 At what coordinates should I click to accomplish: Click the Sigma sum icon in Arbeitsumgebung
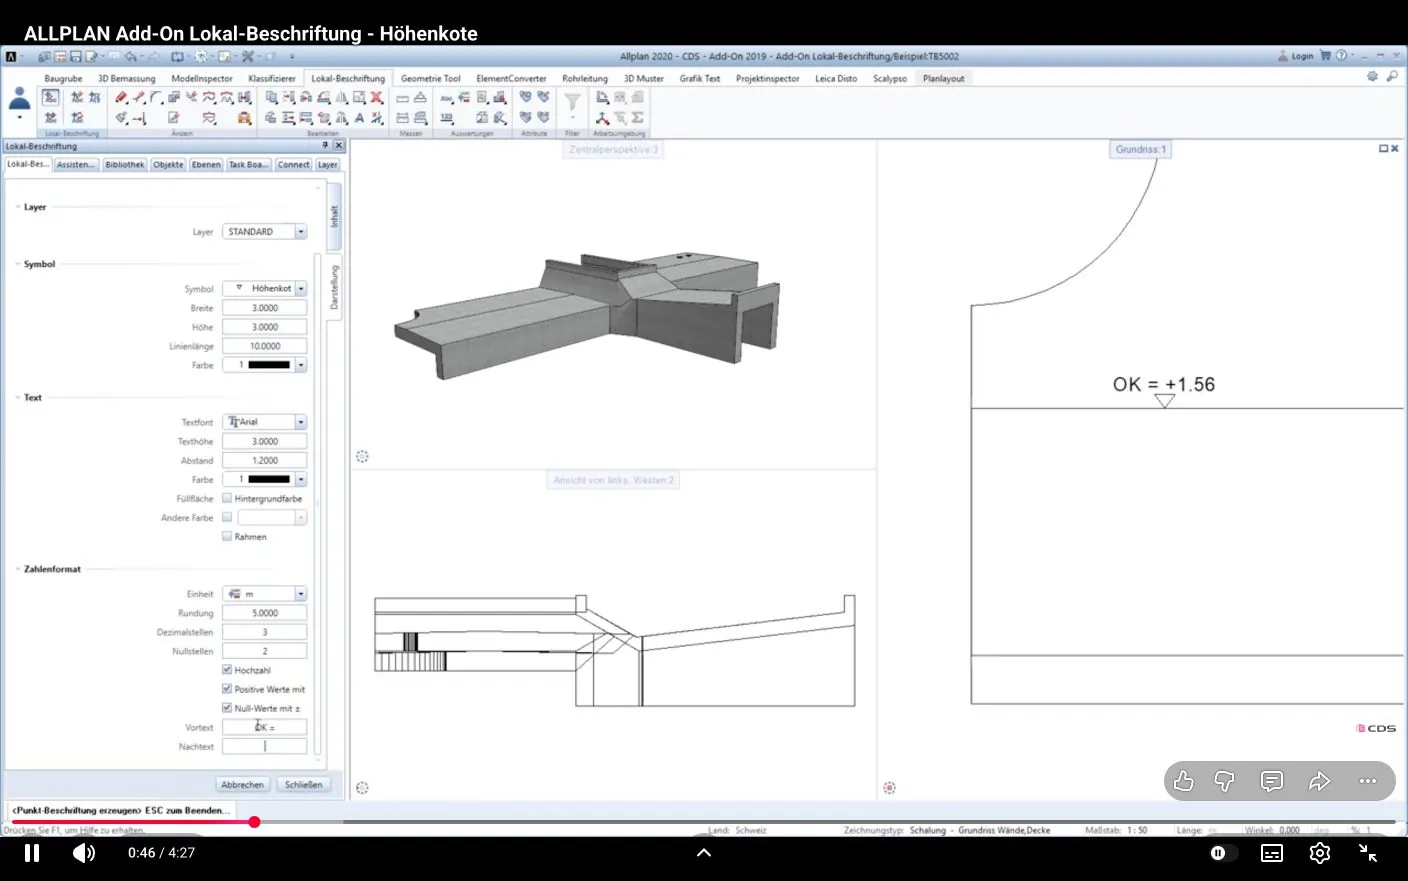tap(637, 118)
